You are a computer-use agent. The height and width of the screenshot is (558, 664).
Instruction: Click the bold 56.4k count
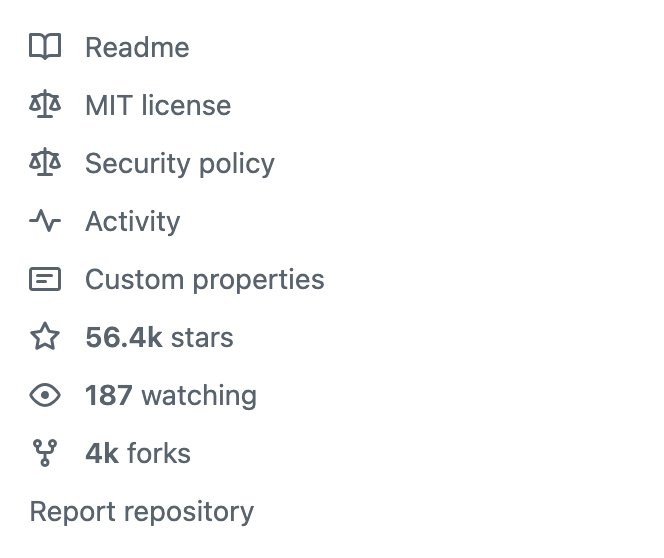(x=123, y=337)
